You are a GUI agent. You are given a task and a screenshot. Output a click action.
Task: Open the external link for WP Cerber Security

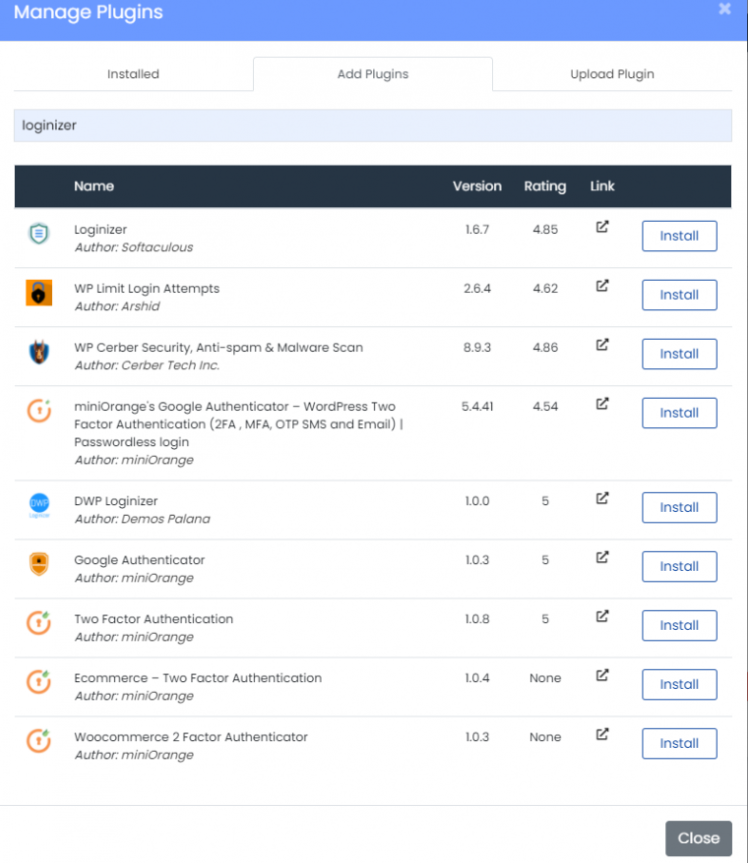[x=602, y=346]
